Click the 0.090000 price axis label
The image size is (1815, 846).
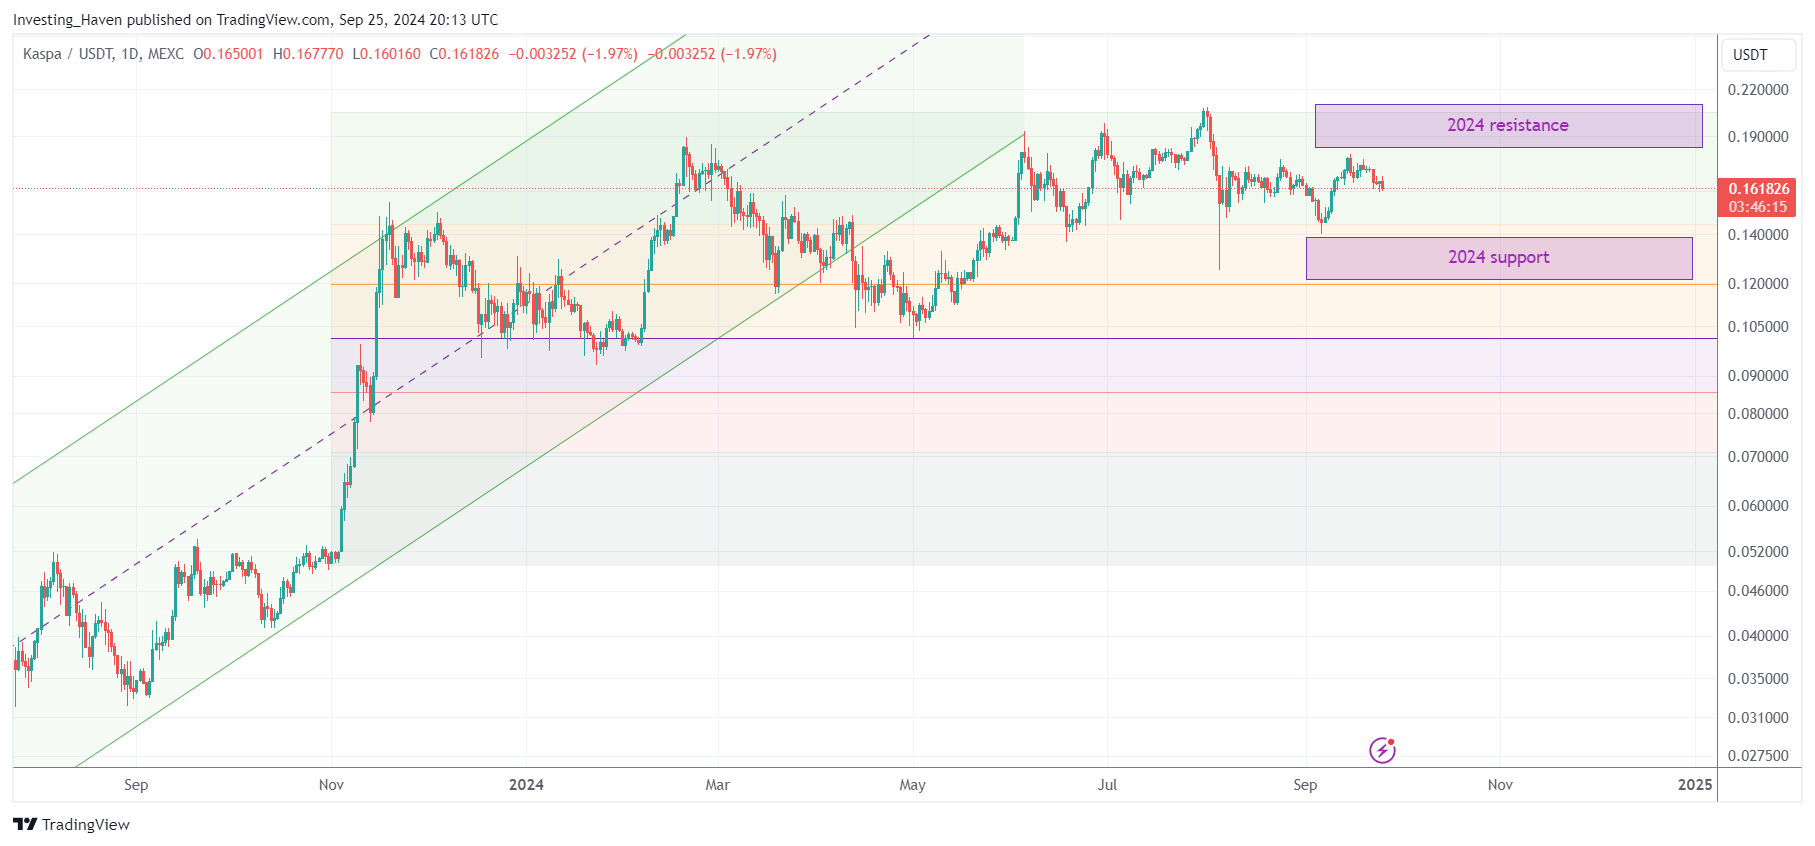1758,376
